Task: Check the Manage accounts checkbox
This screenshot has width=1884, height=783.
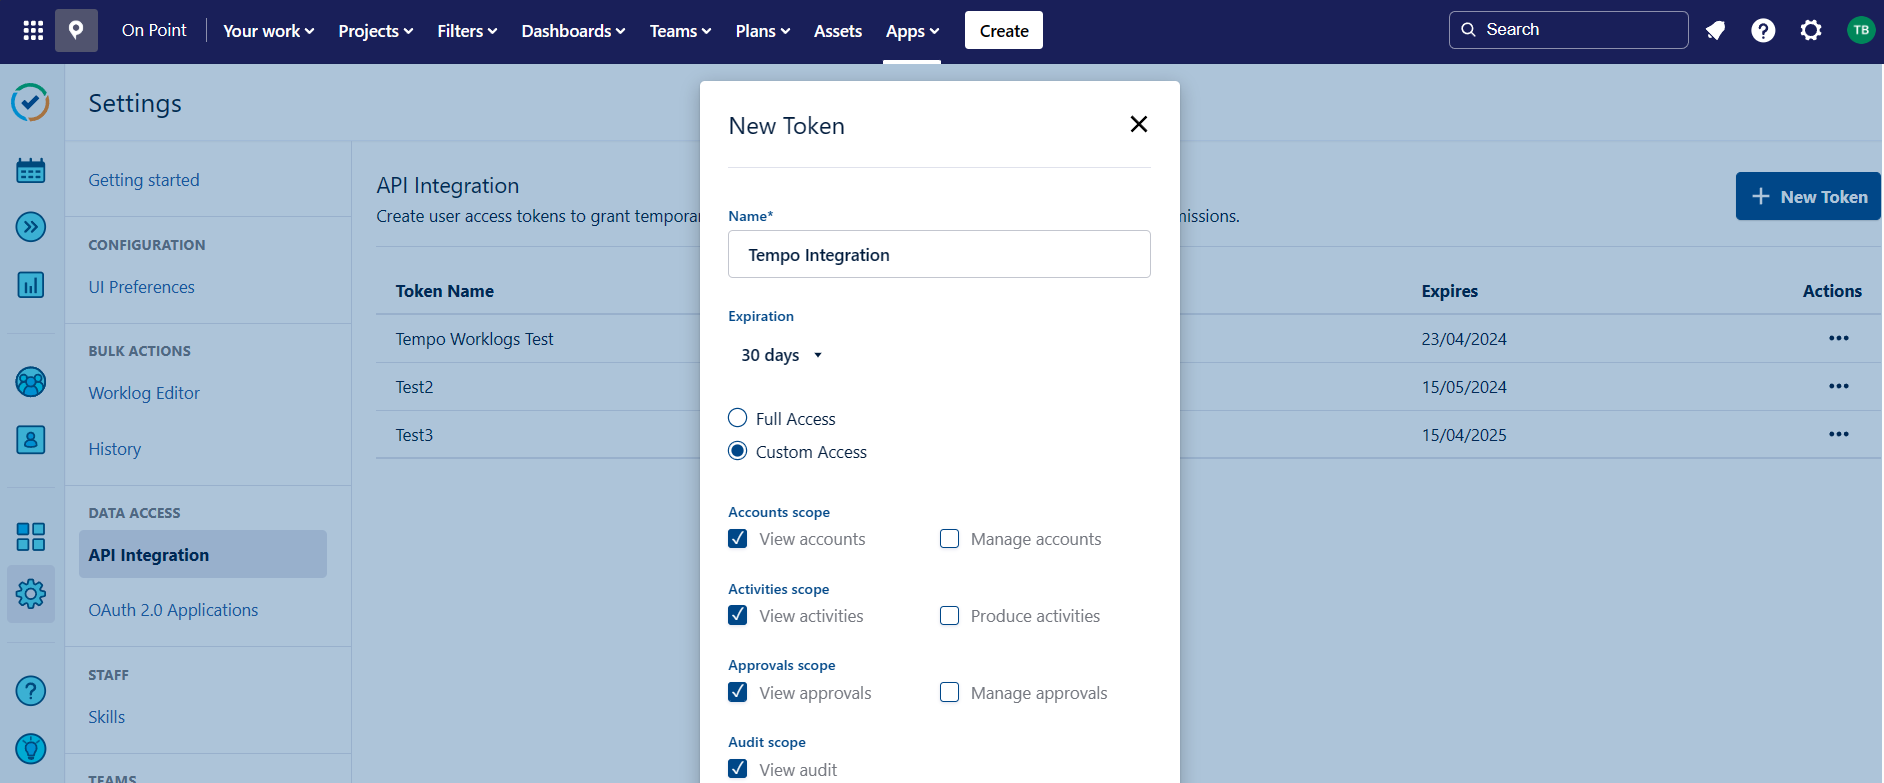Action: pyautogui.click(x=949, y=539)
